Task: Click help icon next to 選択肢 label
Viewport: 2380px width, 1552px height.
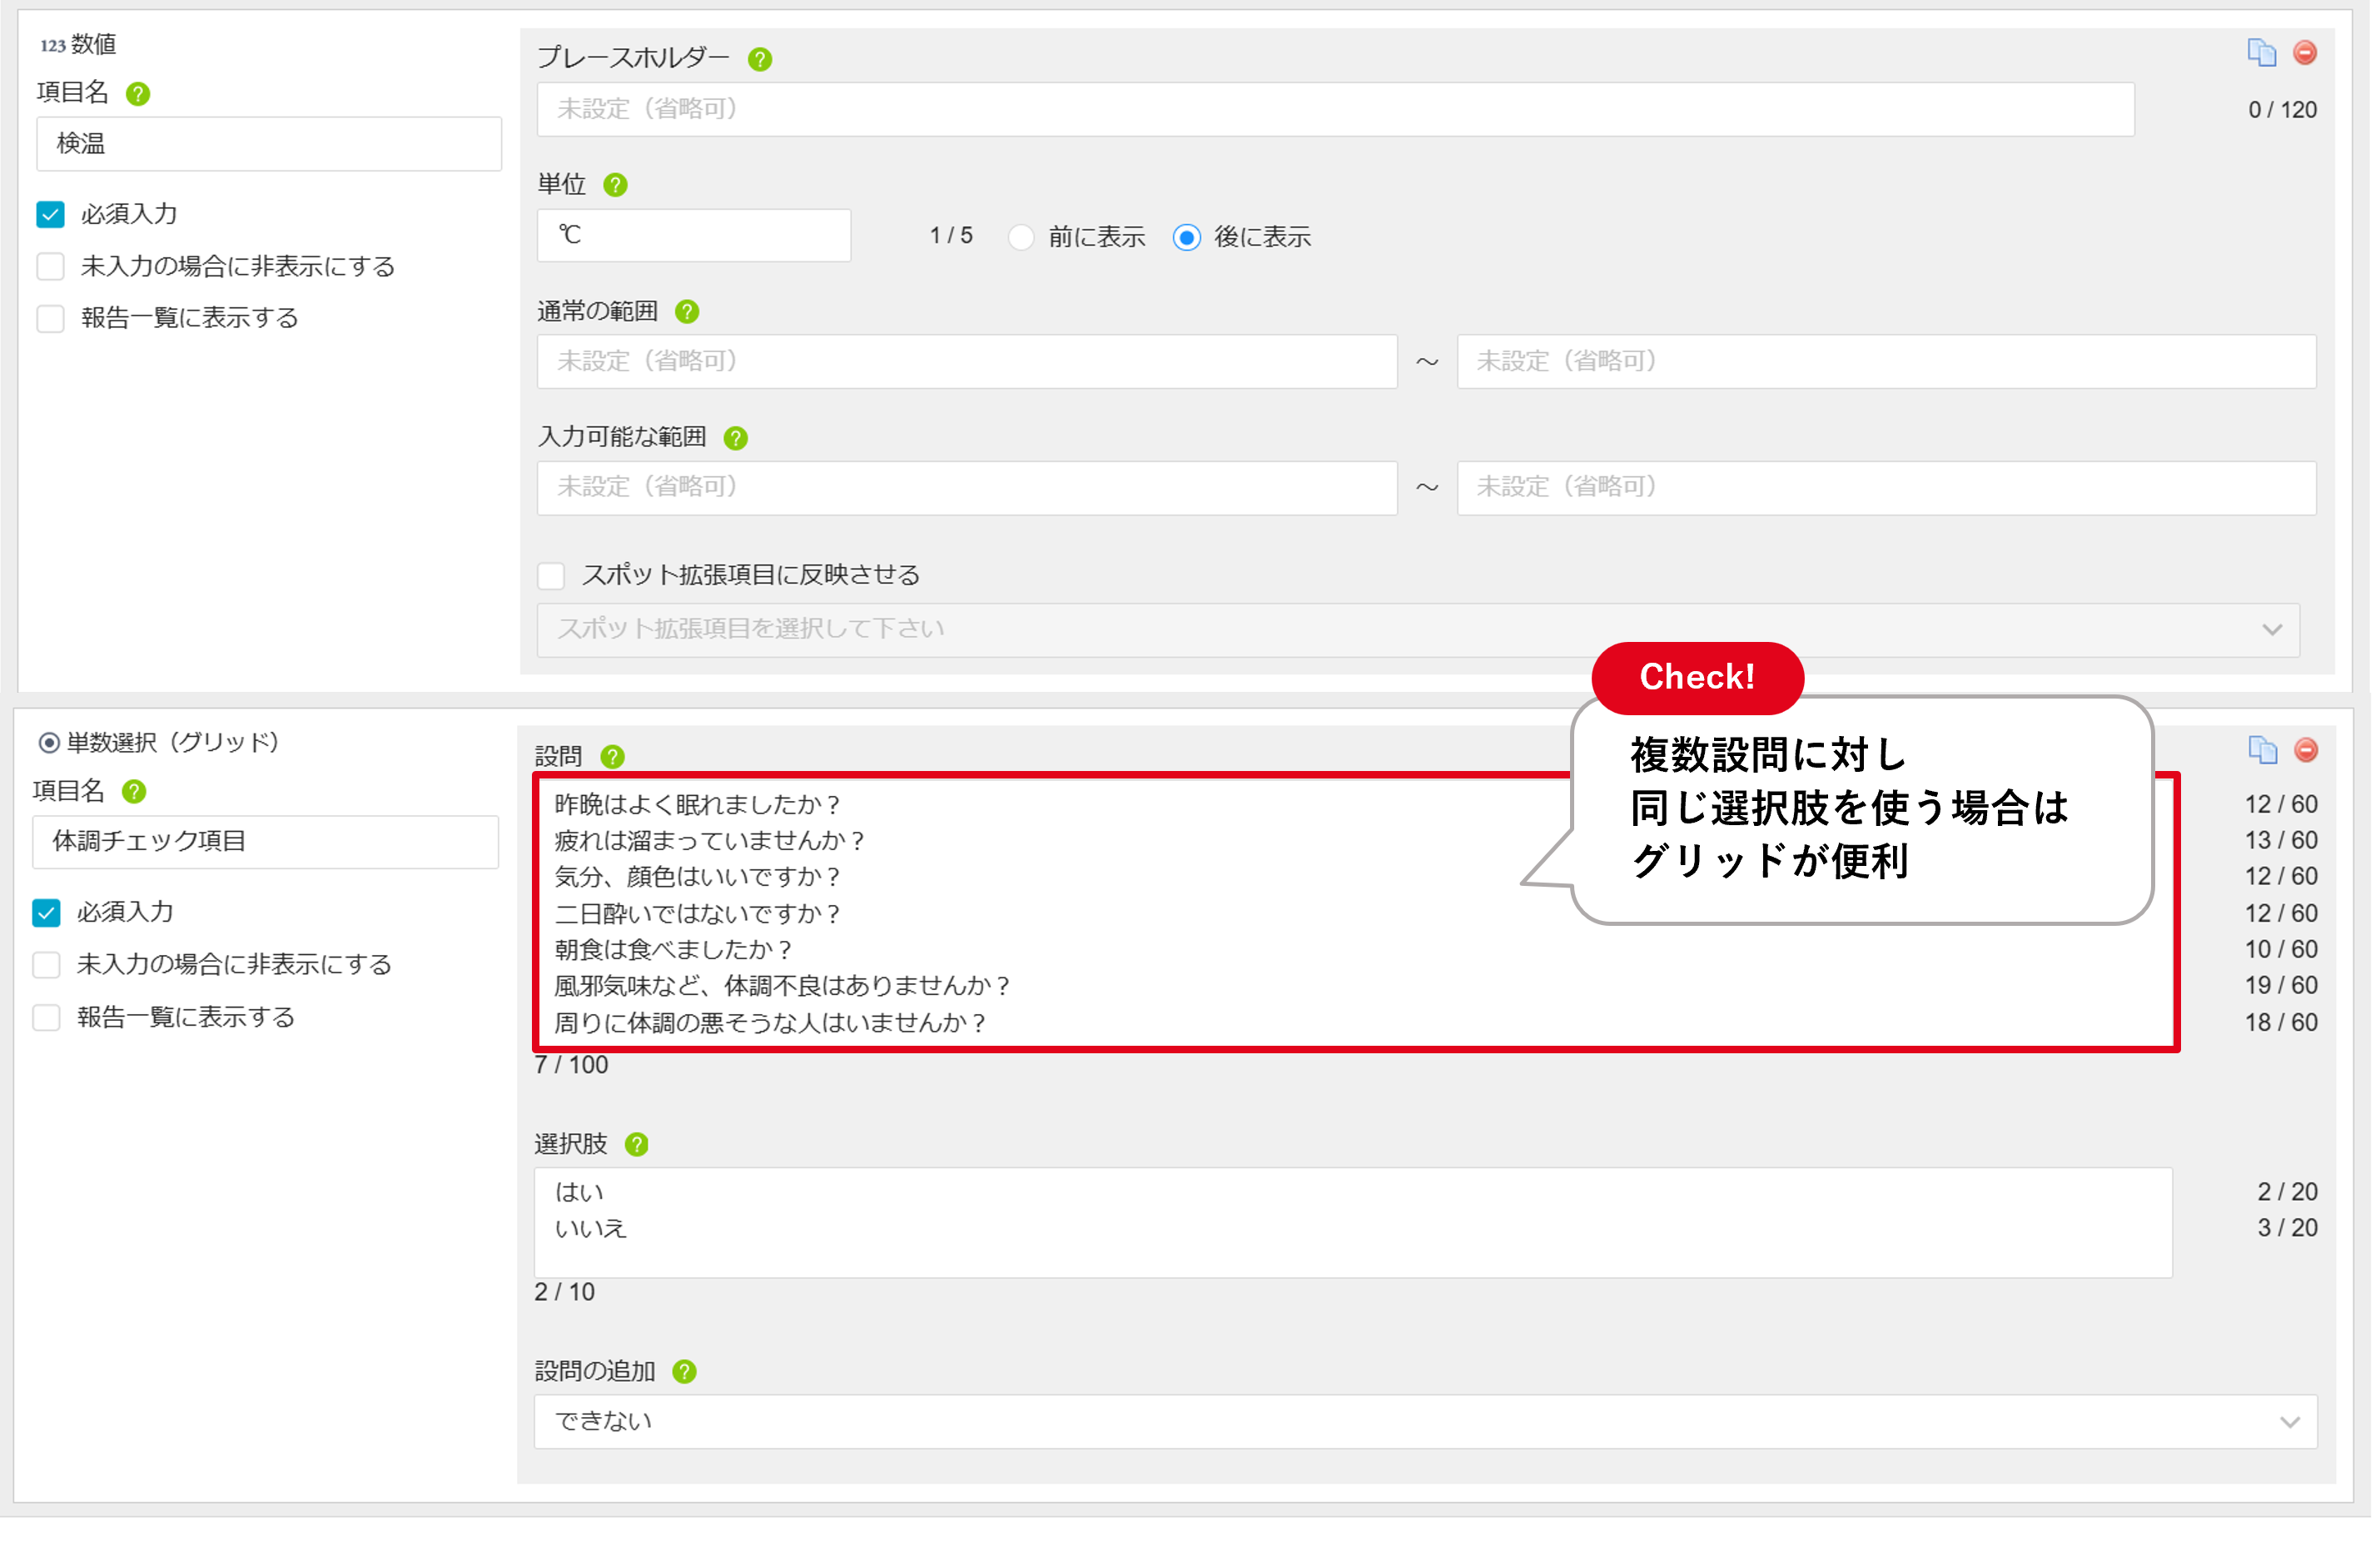Action: [637, 1145]
